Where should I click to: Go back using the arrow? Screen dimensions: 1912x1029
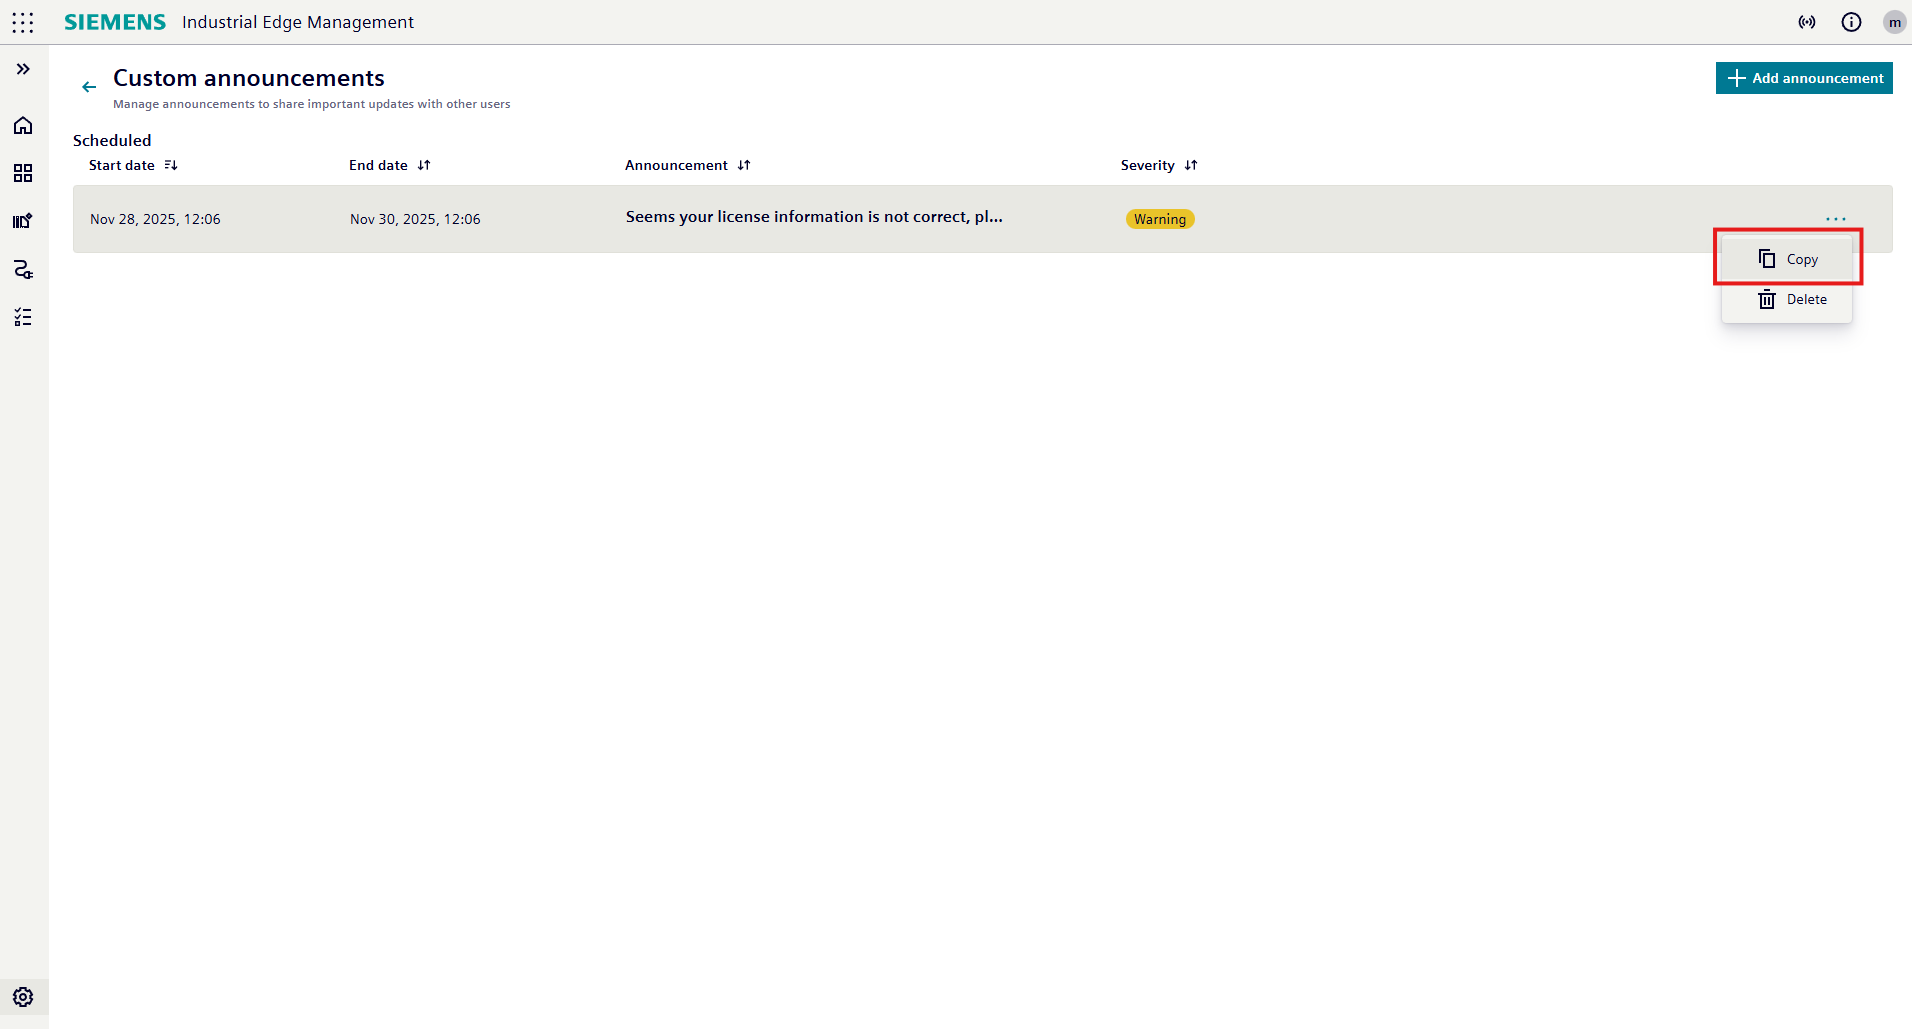(x=89, y=87)
